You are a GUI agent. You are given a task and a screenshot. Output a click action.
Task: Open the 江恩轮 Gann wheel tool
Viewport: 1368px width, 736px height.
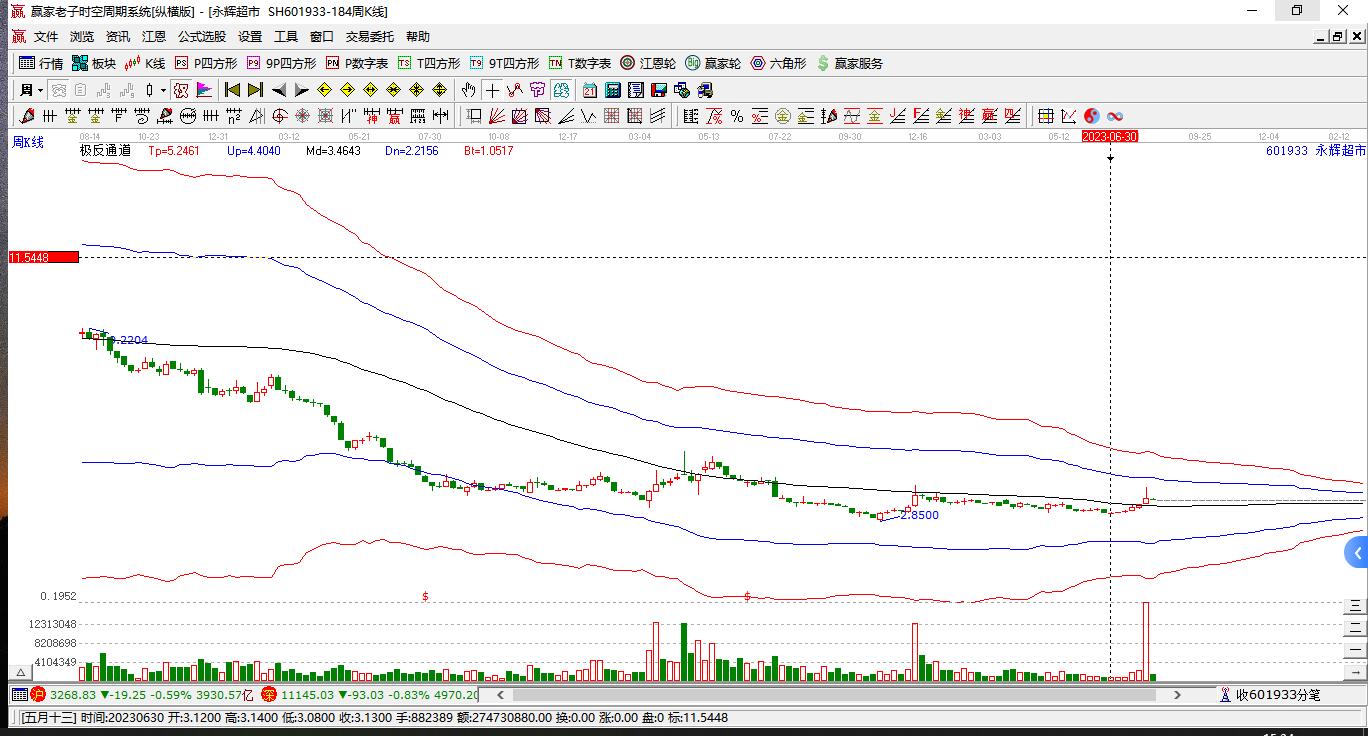point(648,63)
